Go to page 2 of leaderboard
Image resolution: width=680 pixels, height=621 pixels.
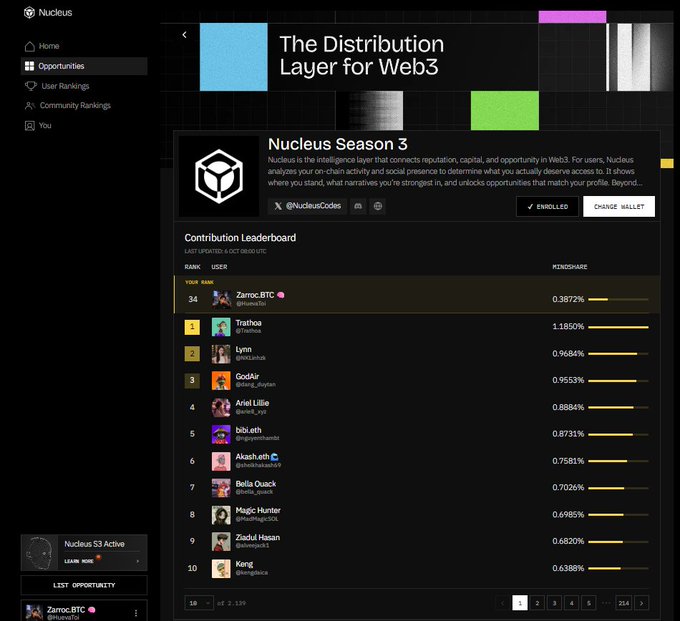point(537,603)
